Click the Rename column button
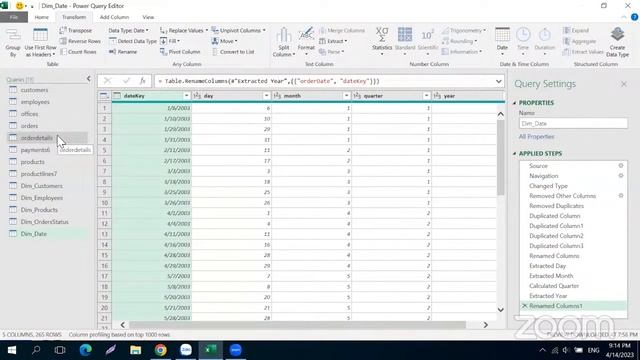This screenshot has height=360, width=640. click(x=123, y=52)
